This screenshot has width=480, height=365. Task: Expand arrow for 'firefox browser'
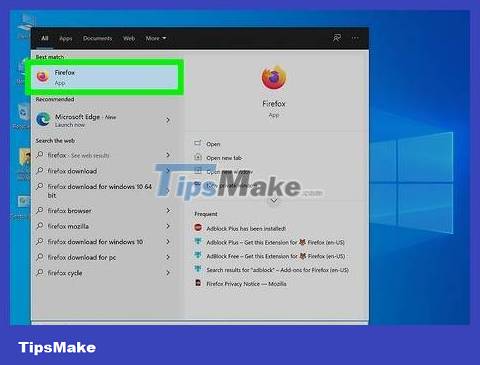tap(168, 210)
